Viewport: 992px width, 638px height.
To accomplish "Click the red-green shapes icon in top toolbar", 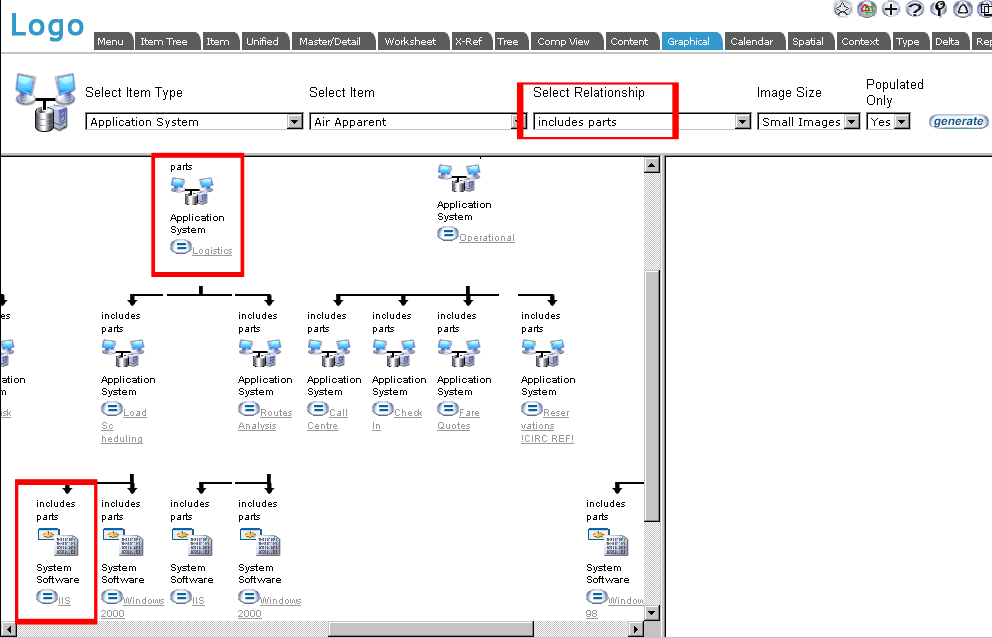I will [x=866, y=9].
